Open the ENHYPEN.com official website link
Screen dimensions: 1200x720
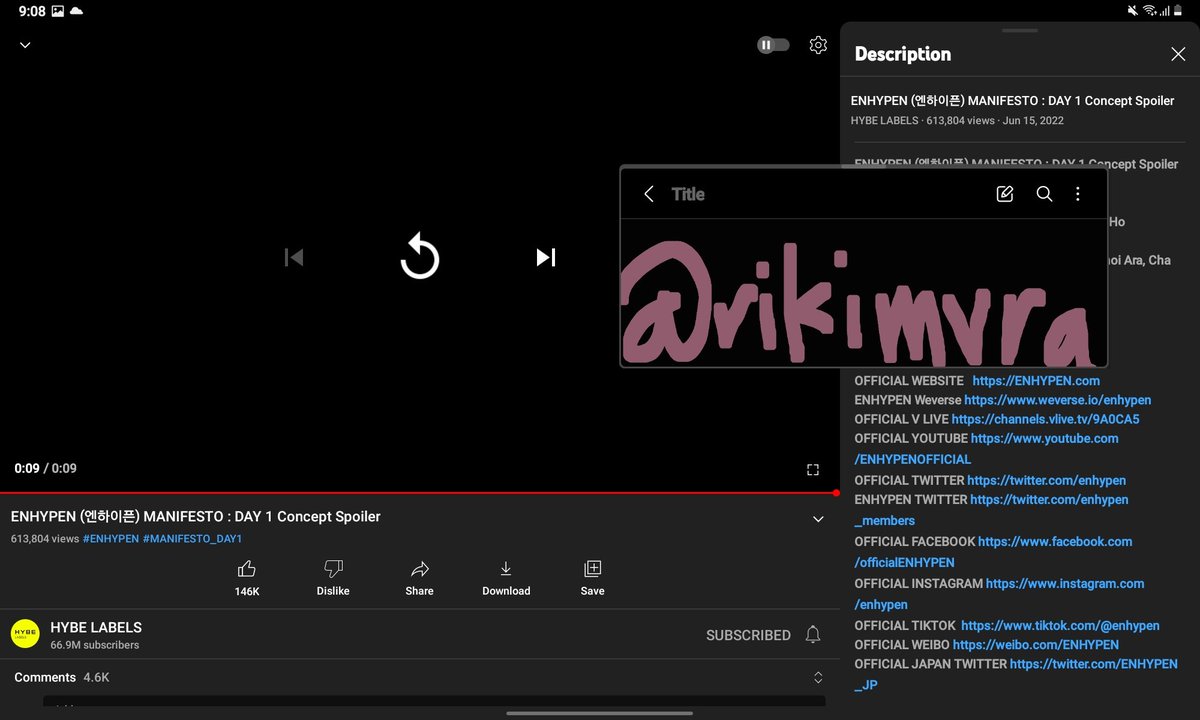point(1036,381)
